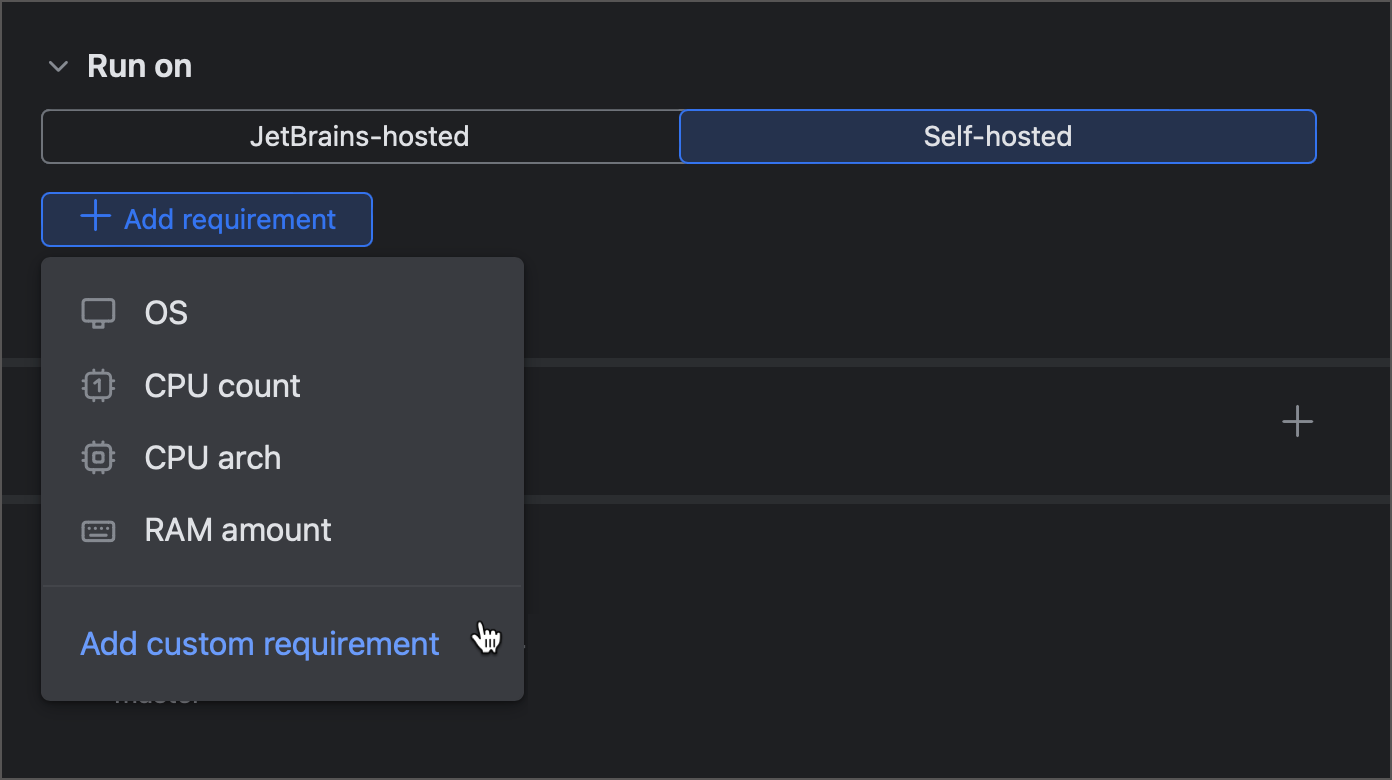Image resolution: width=1392 pixels, height=780 pixels.
Task: Select the CPU arch menu entry
Action: [212, 457]
